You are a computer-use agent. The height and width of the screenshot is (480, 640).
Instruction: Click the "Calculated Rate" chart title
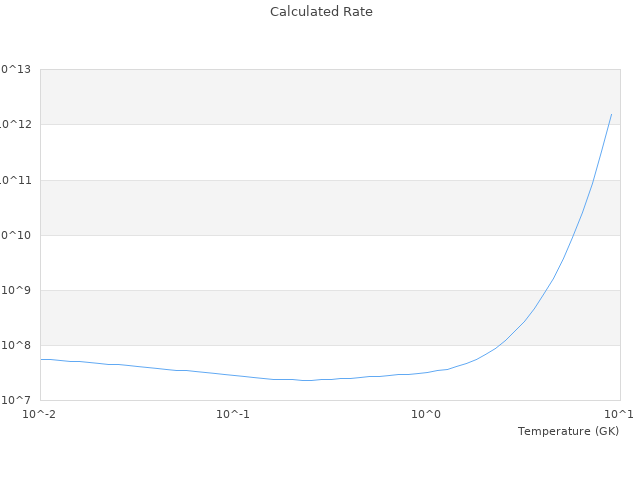[321, 12]
